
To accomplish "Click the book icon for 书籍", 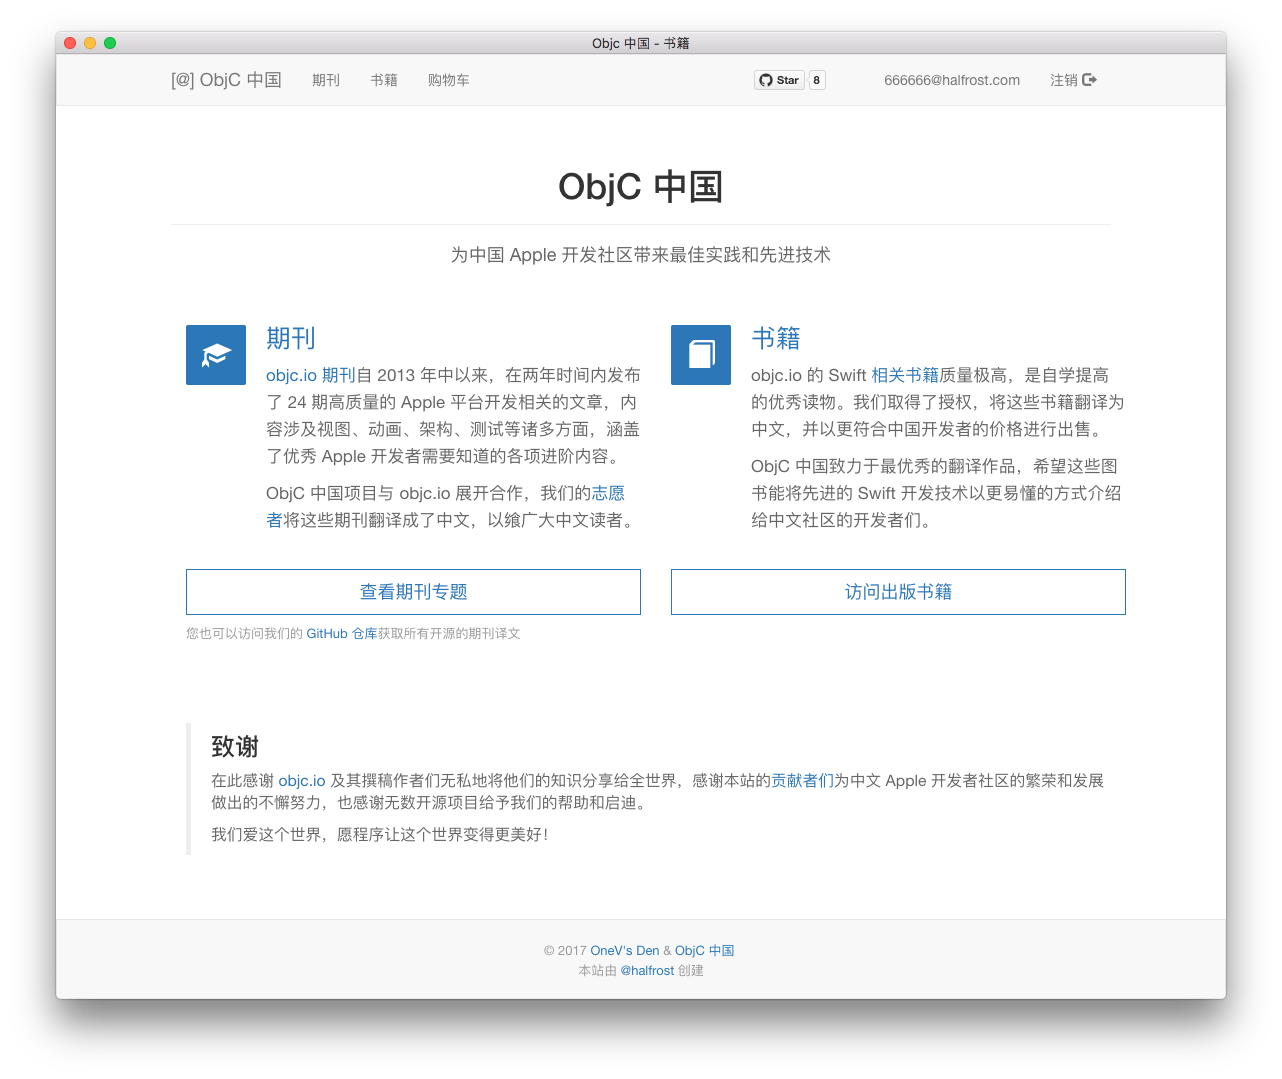I will tap(701, 355).
